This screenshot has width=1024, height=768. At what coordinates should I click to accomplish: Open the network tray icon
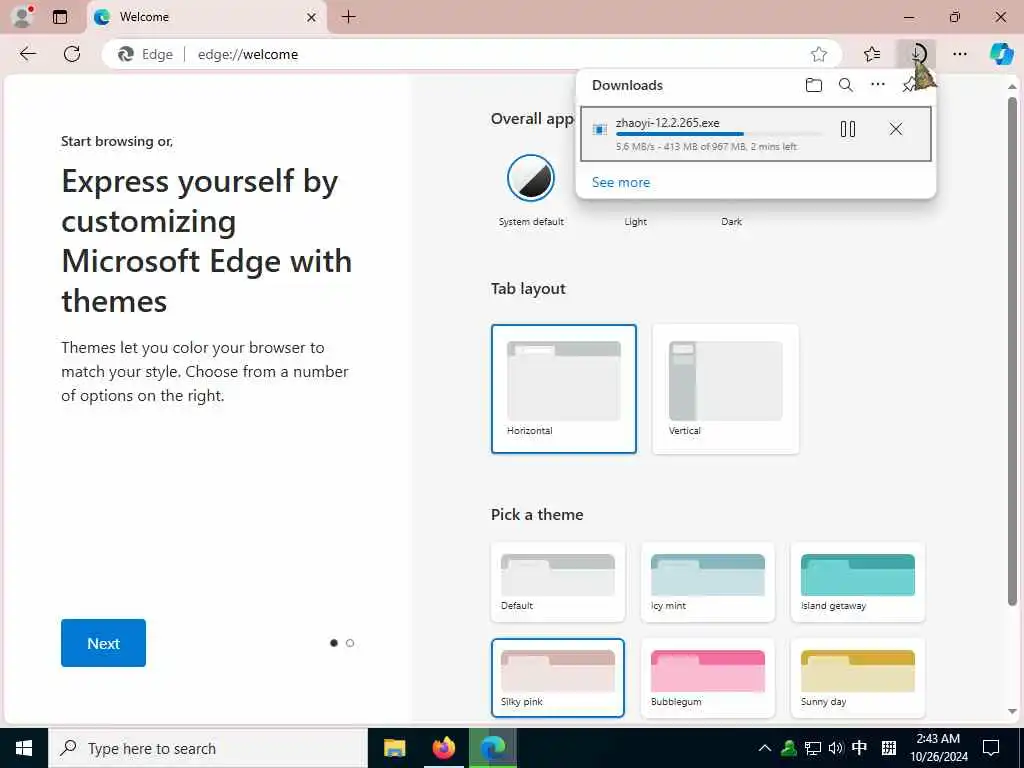[812, 748]
